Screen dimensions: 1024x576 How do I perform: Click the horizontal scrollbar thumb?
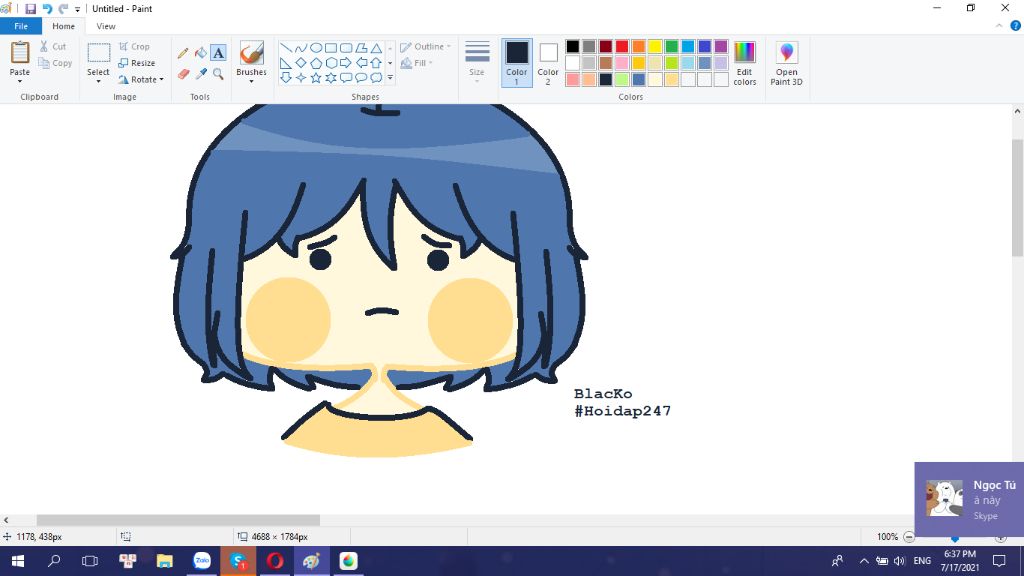click(178, 520)
